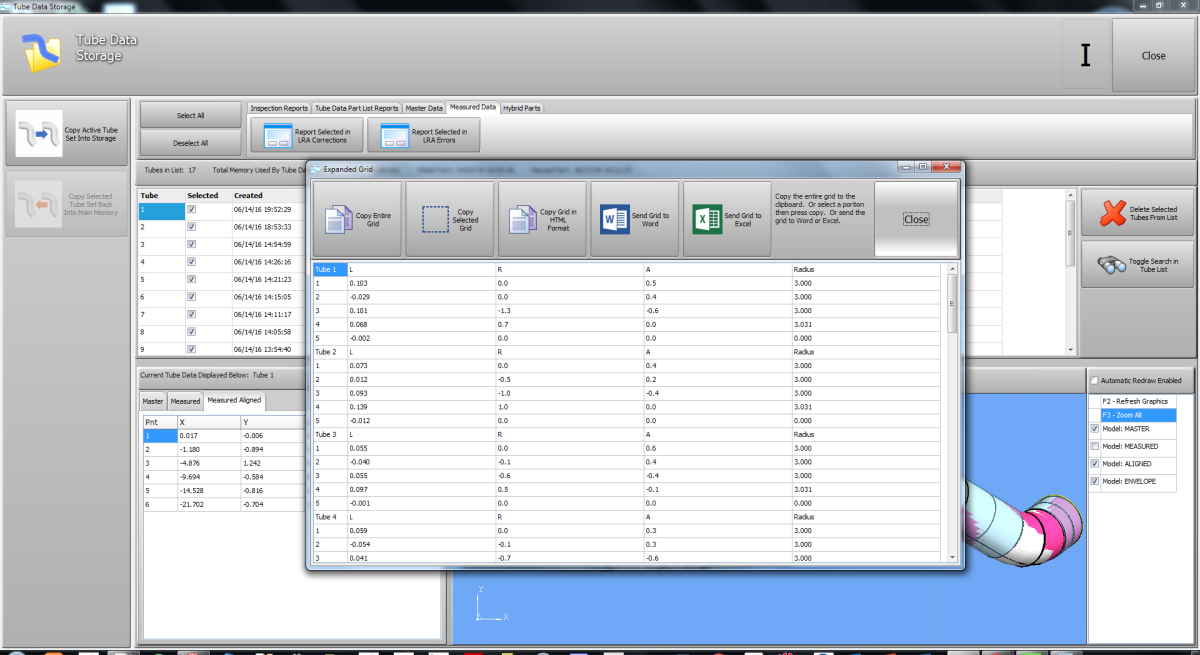
Task: Click Copy Grid in HTML Format icon
Action: (525, 218)
